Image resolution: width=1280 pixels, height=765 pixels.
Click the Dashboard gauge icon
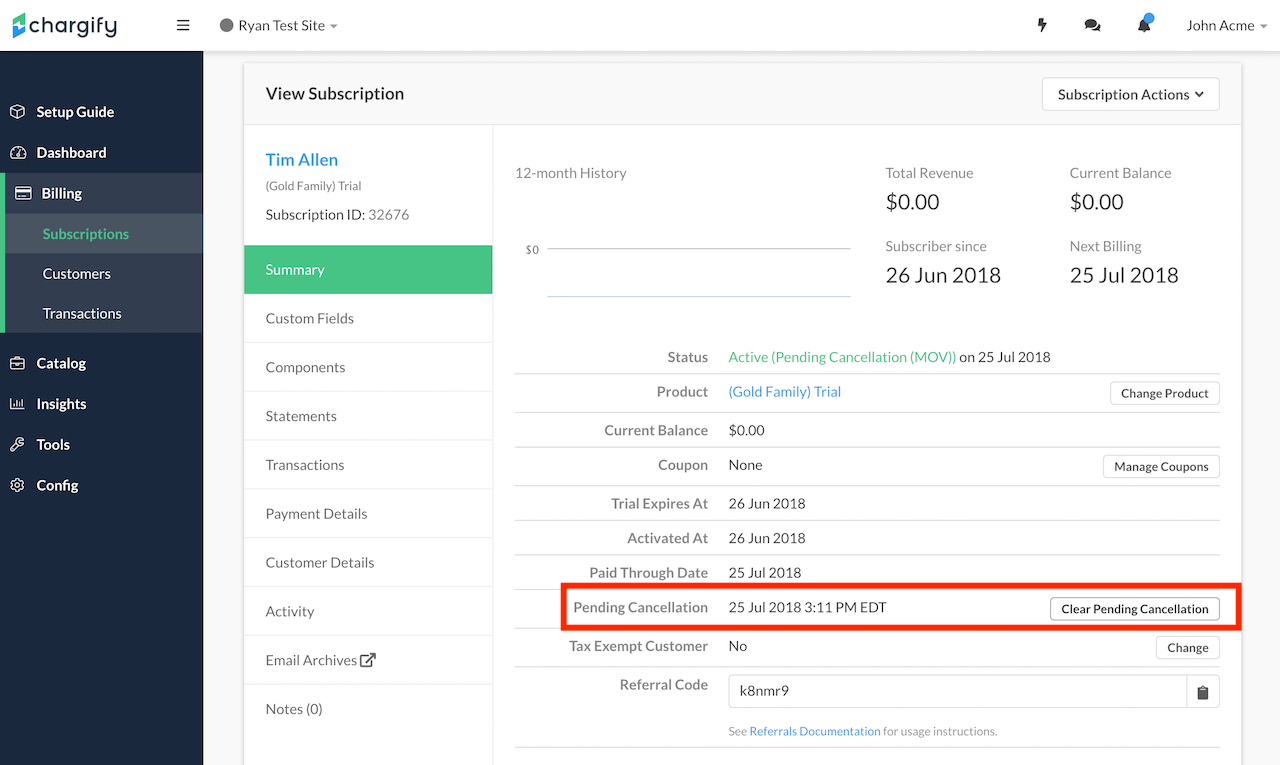tap(17, 153)
